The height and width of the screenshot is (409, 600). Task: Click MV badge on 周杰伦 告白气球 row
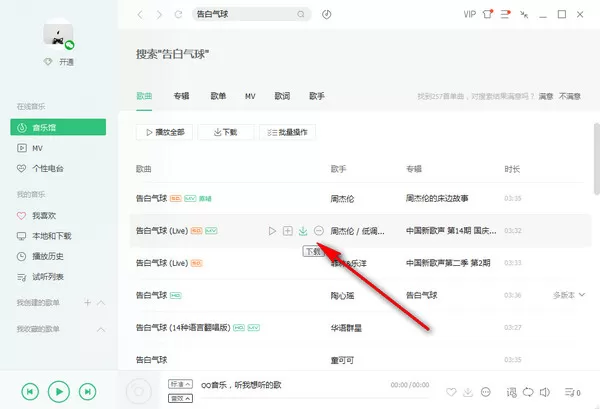pos(190,198)
